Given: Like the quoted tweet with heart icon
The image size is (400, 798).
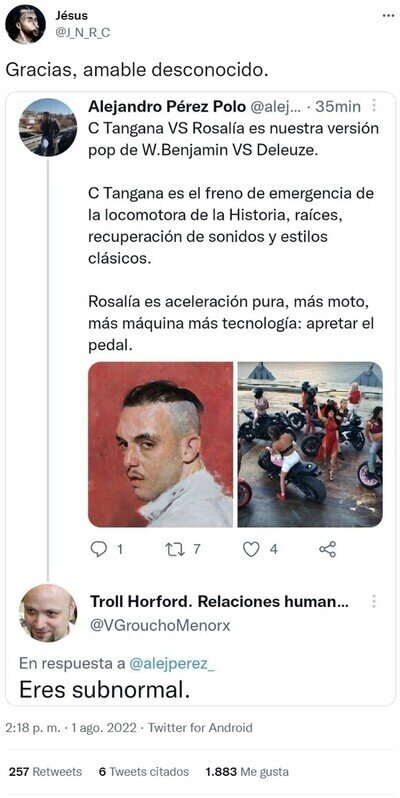Looking at the screenshot, I should [x=251, y=549].
